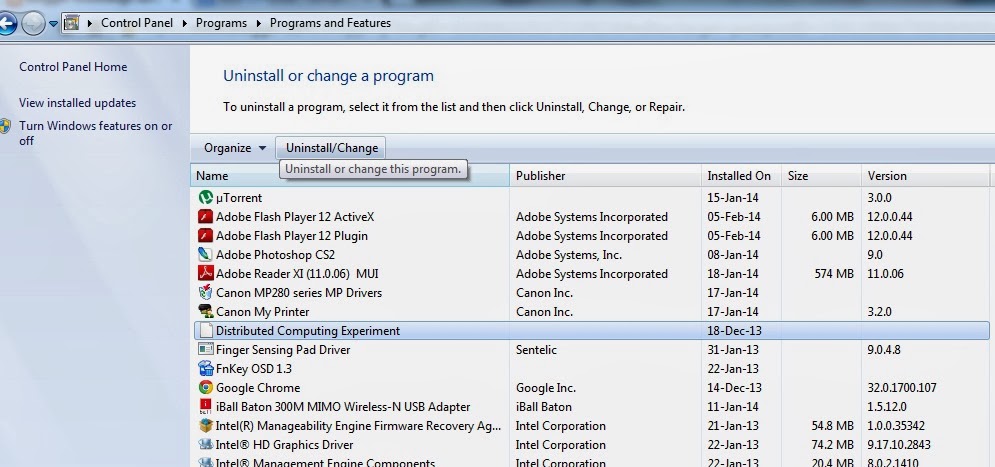Click Control Panel in the address breadcrumb
The image size is (995, 467).
click(x=137, y=23)
